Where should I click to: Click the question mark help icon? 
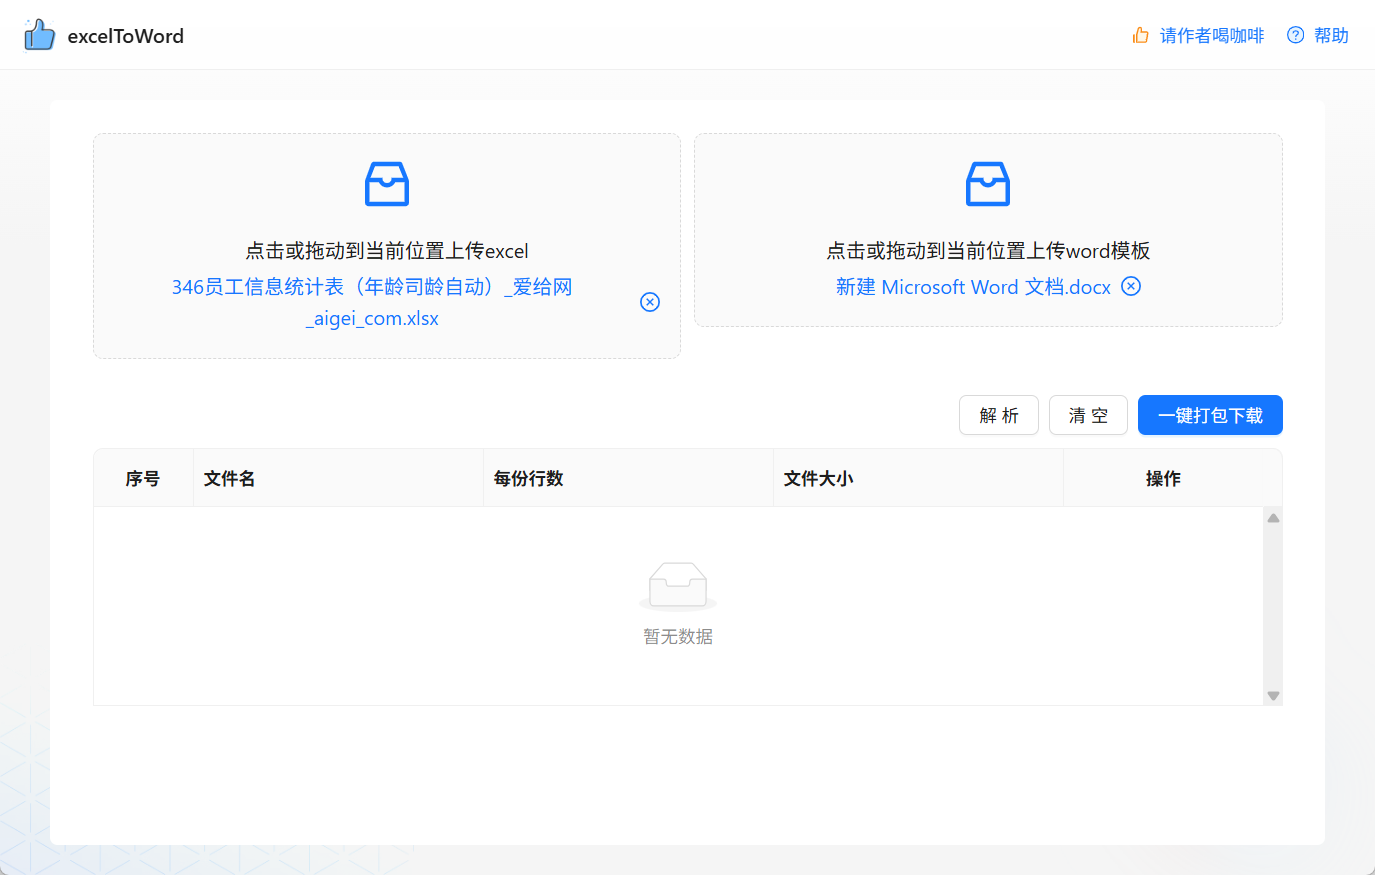(x=1295, y=34)
